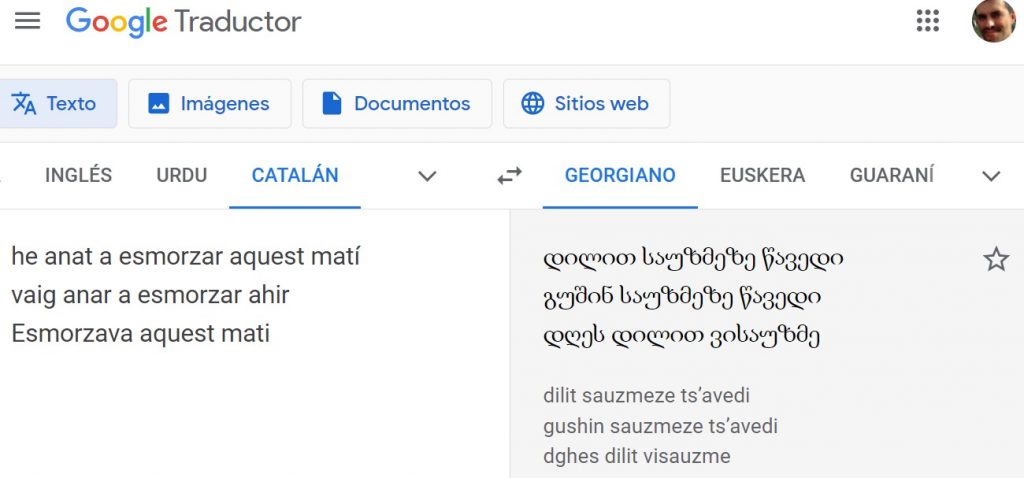The width and height of the screenshot is (1024, 478).
Task: Click the user profile avatar
Action: tap(993, 21)
